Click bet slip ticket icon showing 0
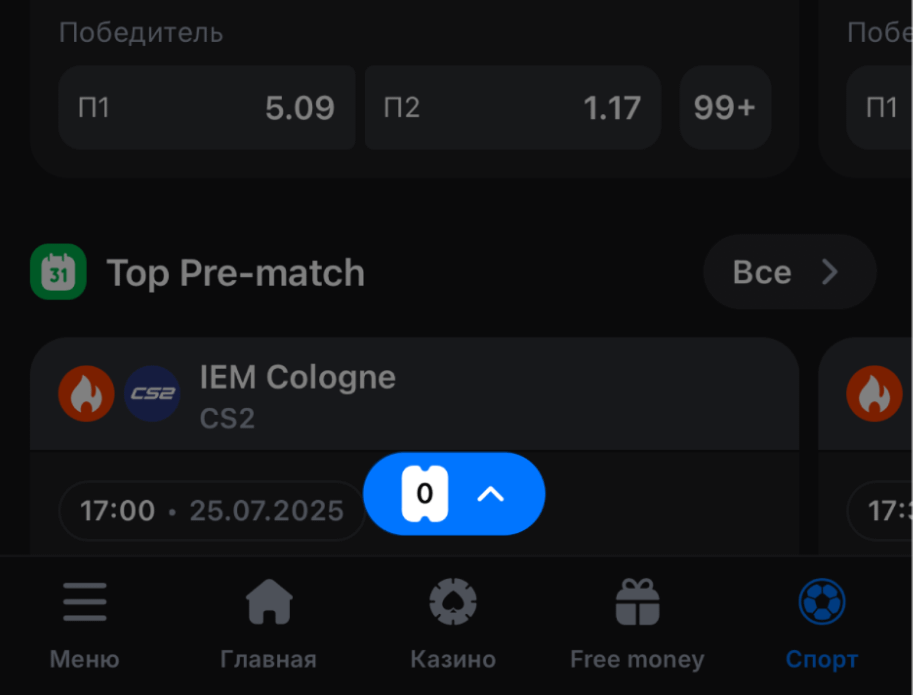The width and height of the screenshot is (913, 695). point(424,494)
